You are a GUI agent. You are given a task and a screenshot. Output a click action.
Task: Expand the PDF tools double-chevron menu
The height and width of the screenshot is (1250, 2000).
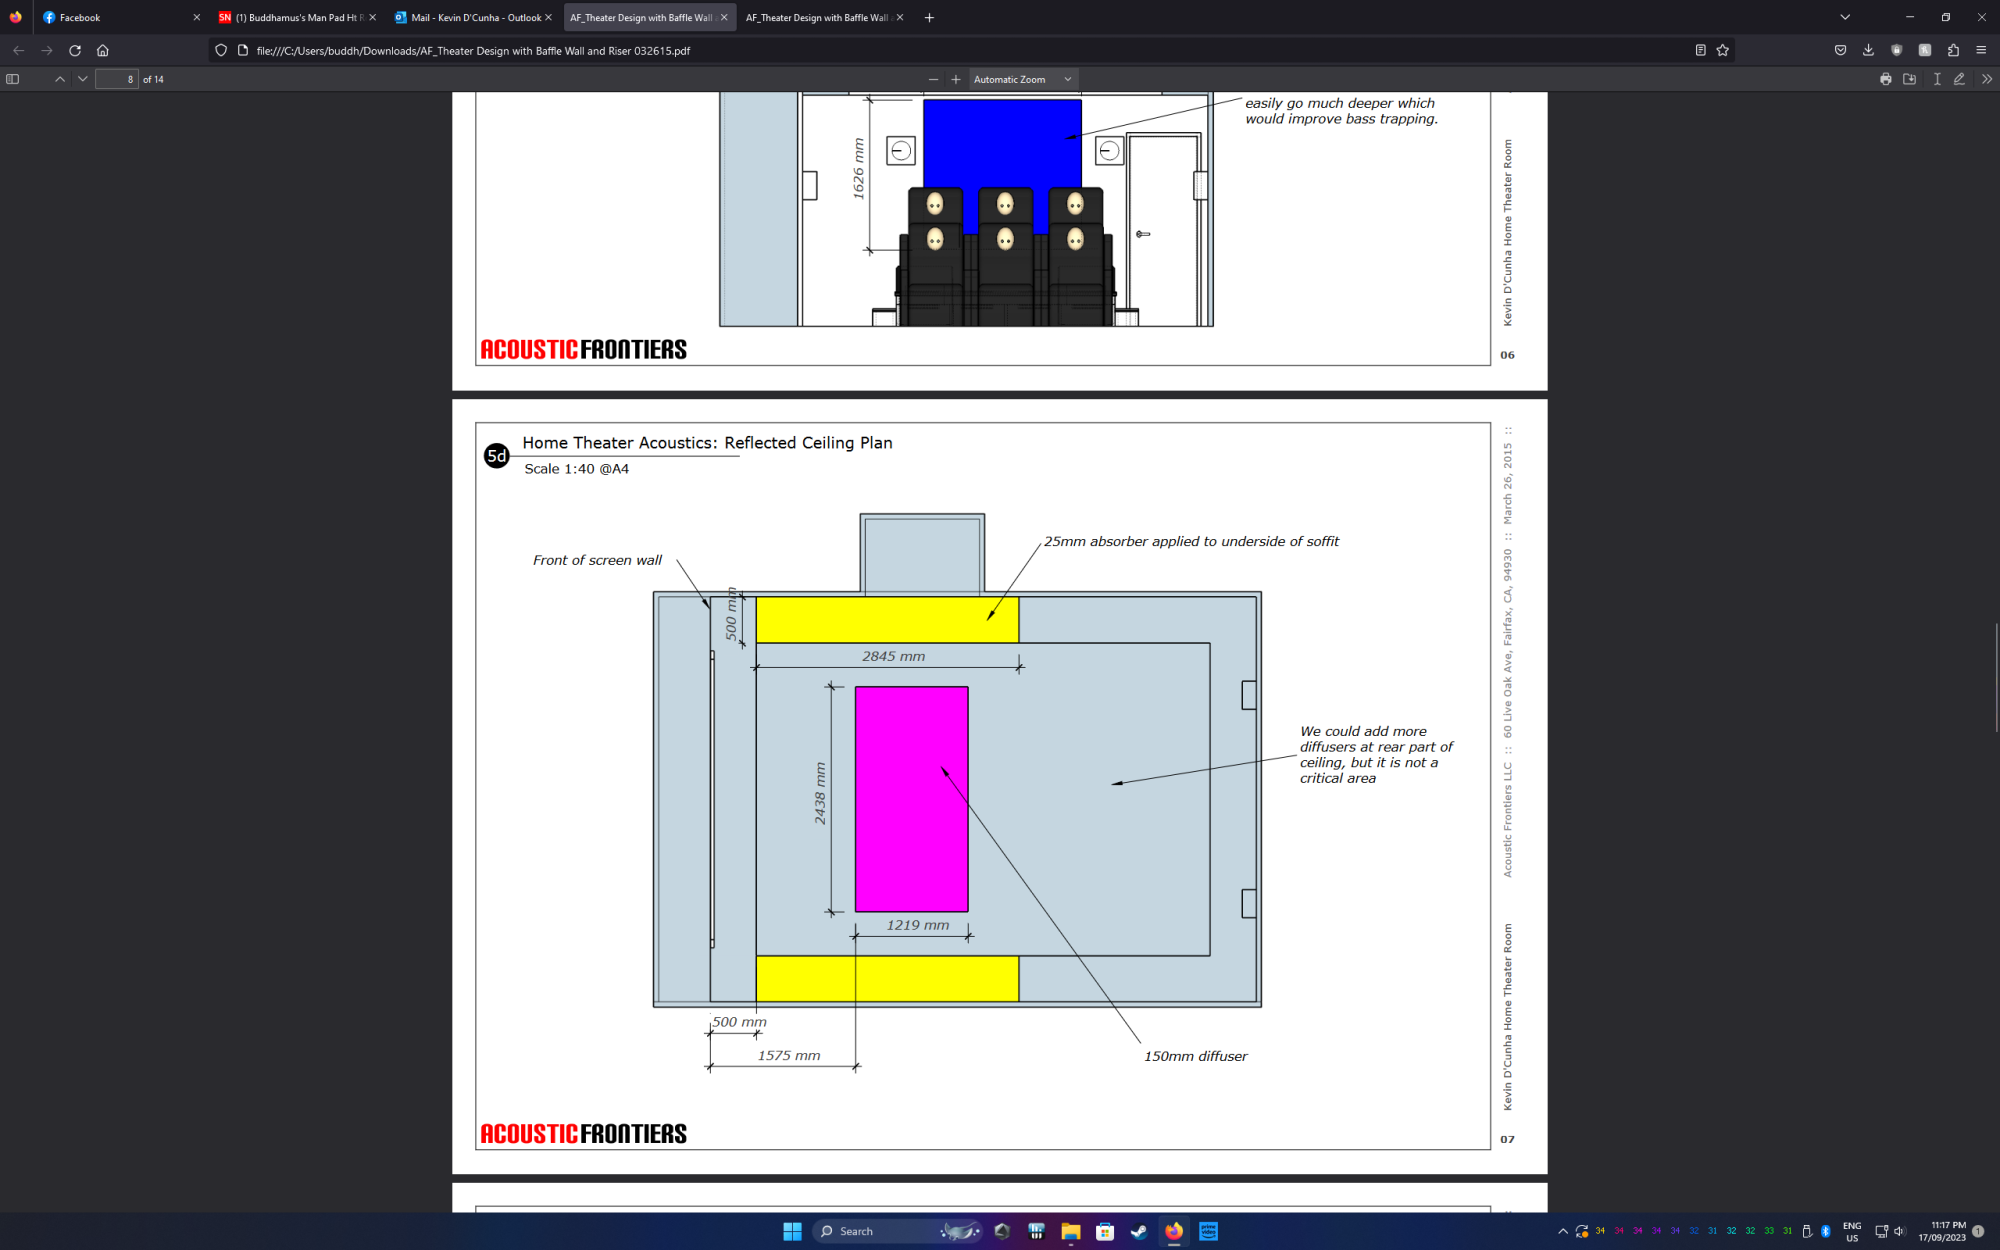1986,79
